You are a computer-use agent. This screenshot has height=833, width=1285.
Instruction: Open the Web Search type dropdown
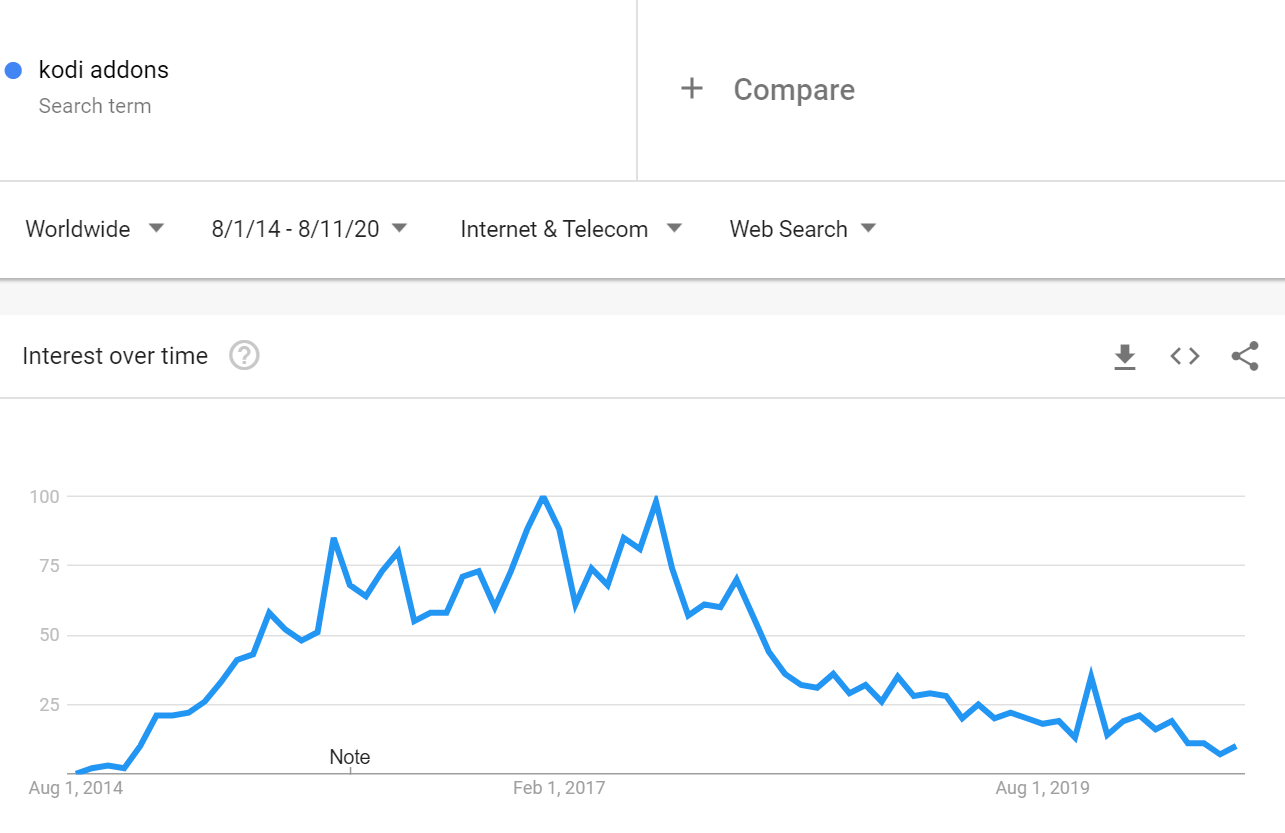tap(803, 229)
